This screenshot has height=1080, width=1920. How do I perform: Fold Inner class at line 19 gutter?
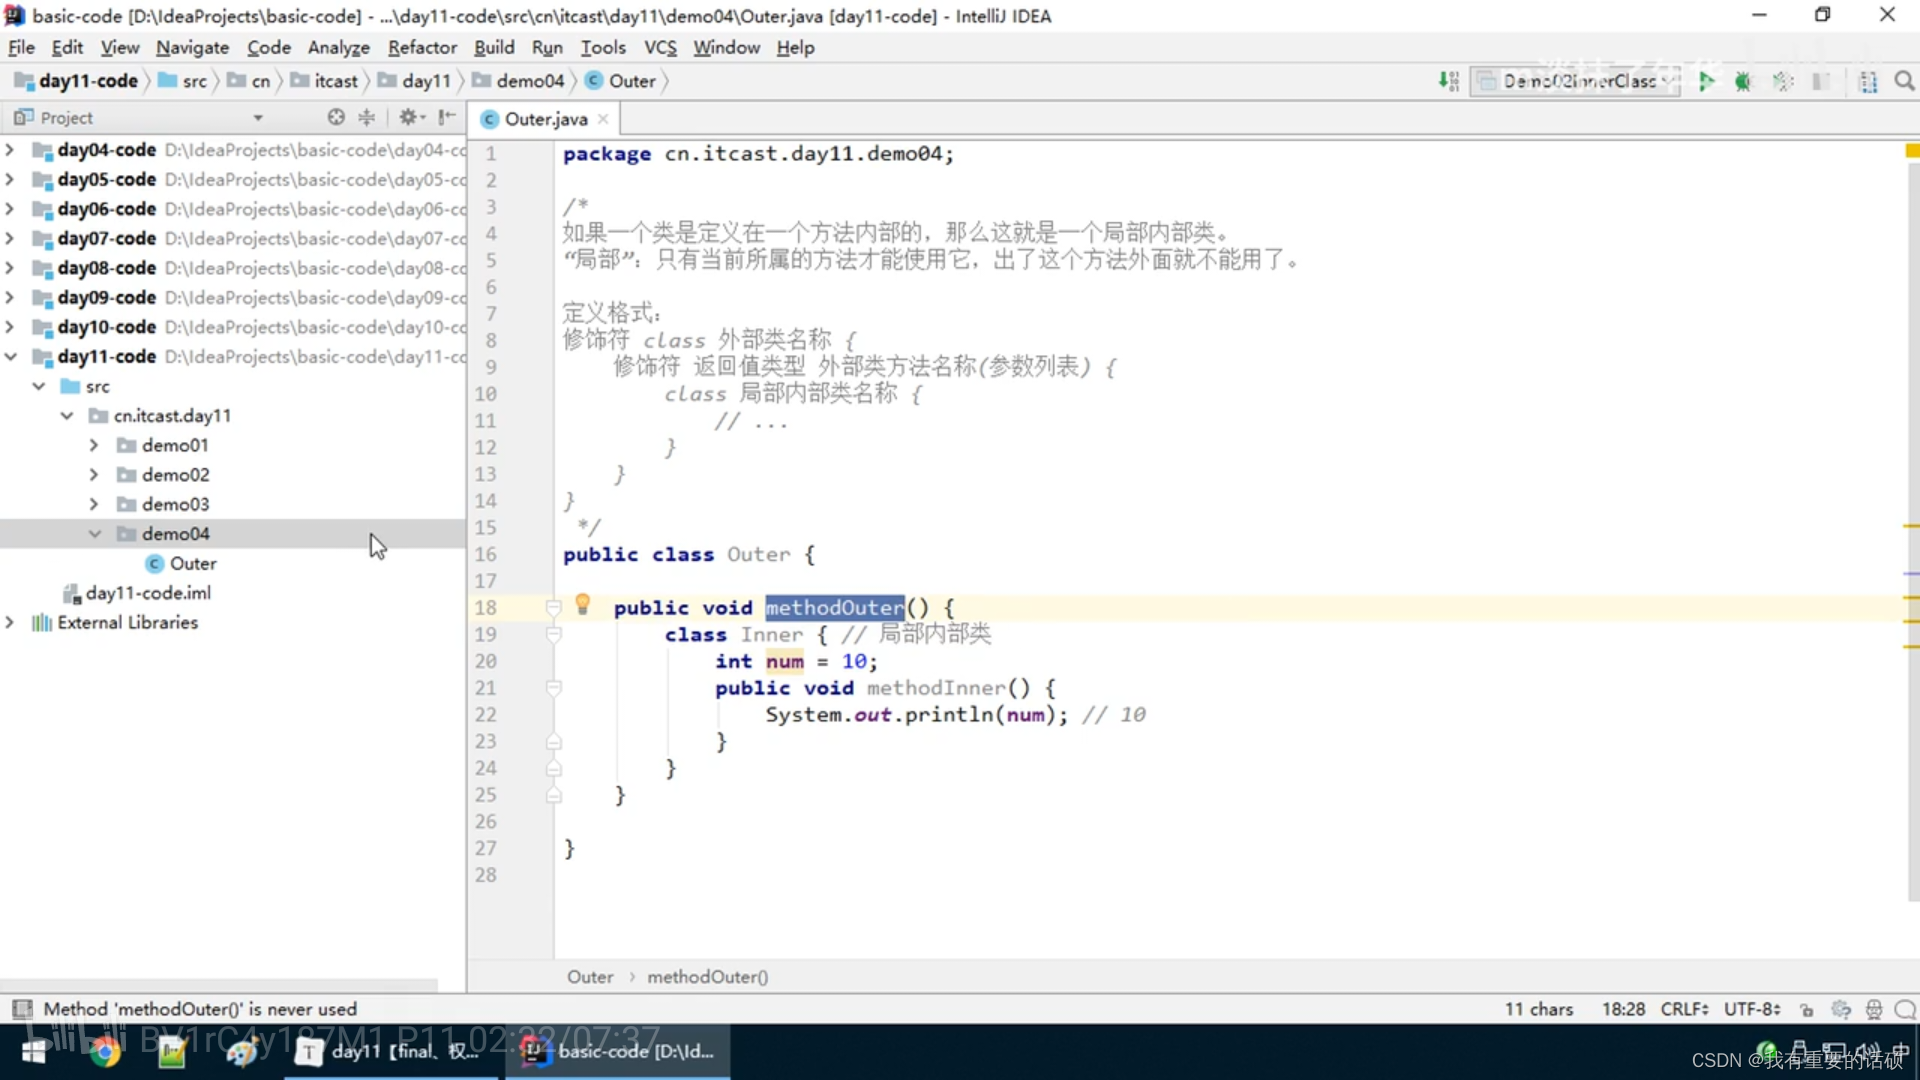(553, 634)
